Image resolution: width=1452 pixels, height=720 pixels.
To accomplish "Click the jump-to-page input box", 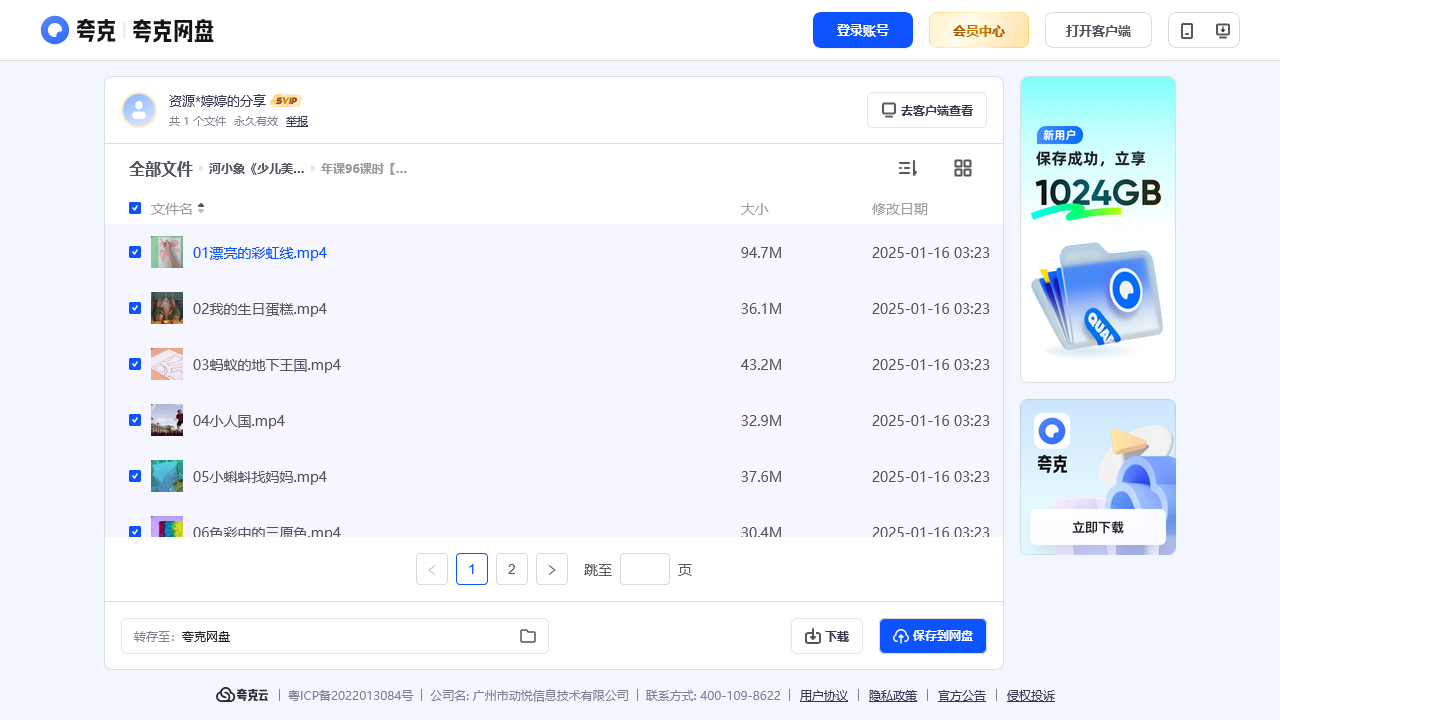I will pyautogui.click(x=645, y=569).
